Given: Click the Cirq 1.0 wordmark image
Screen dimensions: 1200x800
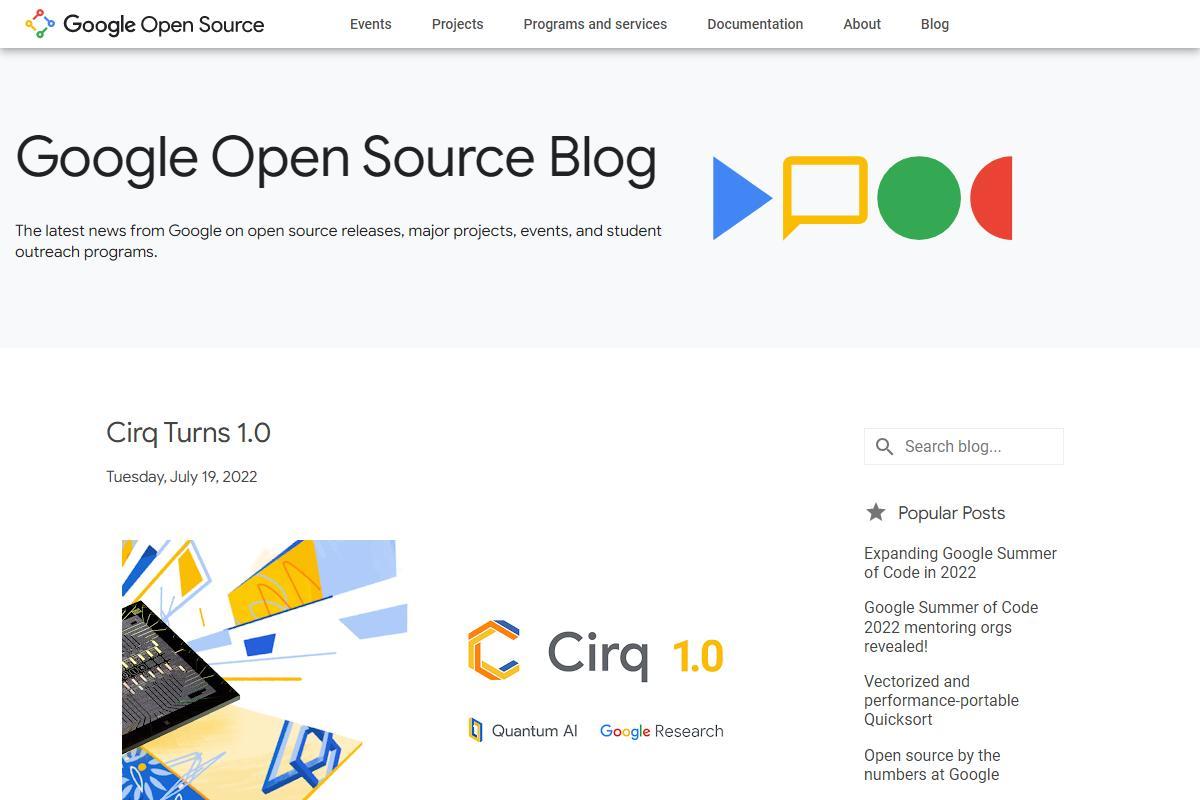Looking at the screenshot, I should click(x=635, y=654).
